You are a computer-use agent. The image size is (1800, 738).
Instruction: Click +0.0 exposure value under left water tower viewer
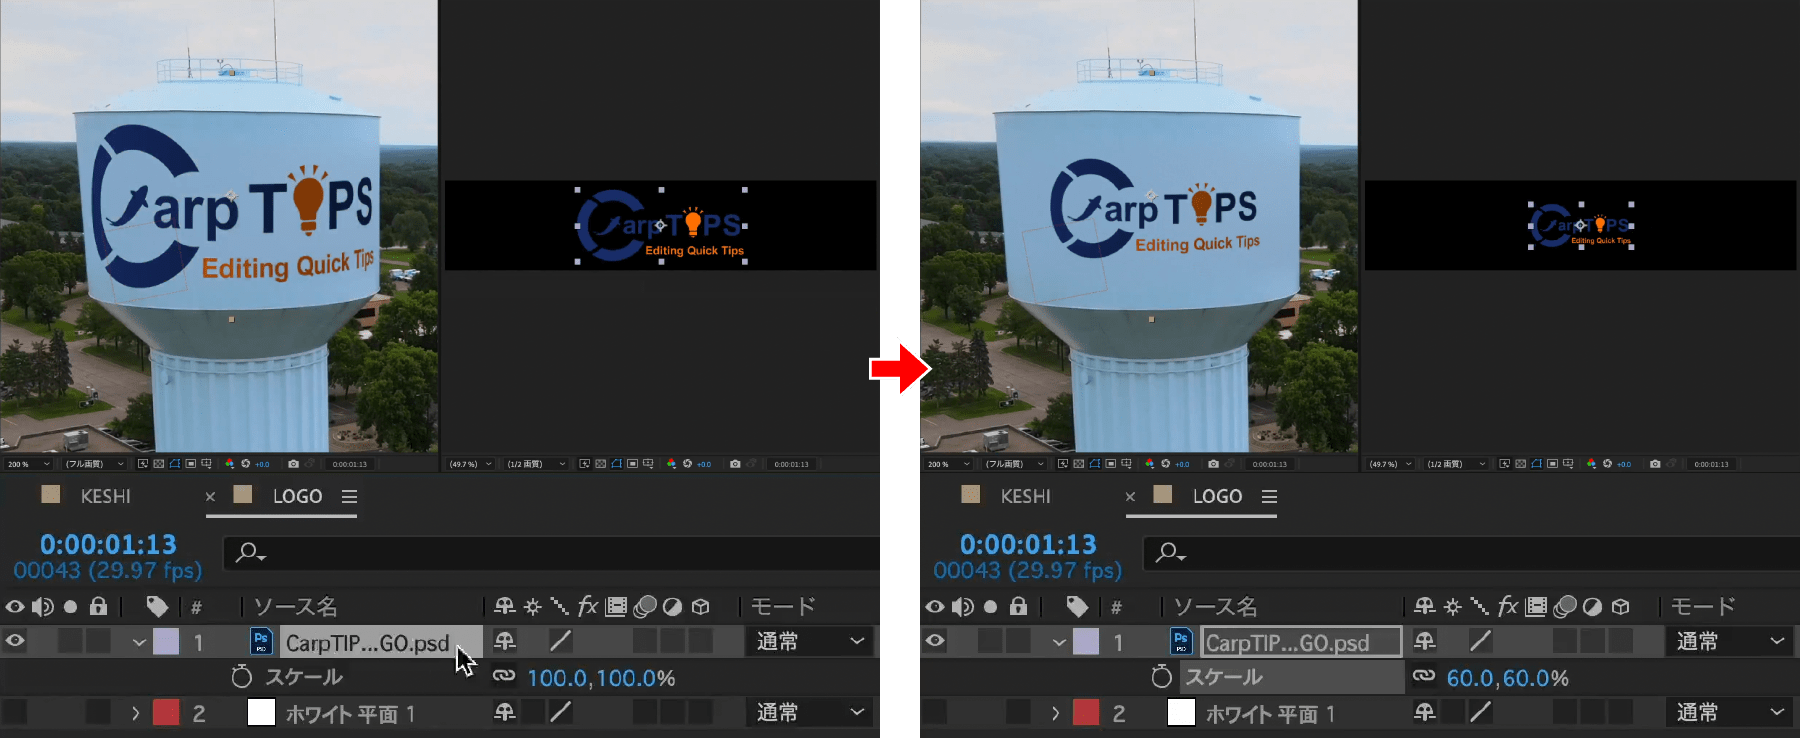point(262,464)
